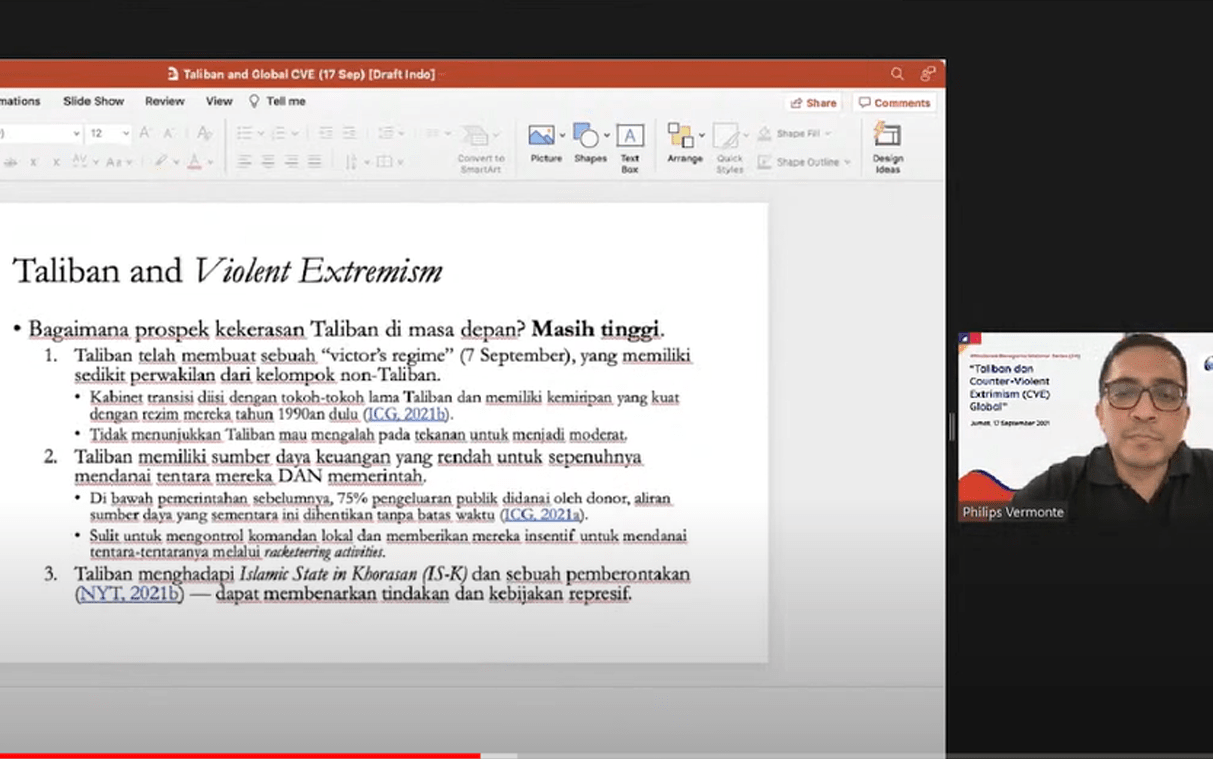
Task: Expand the font size dropdown
Action: 126,133
